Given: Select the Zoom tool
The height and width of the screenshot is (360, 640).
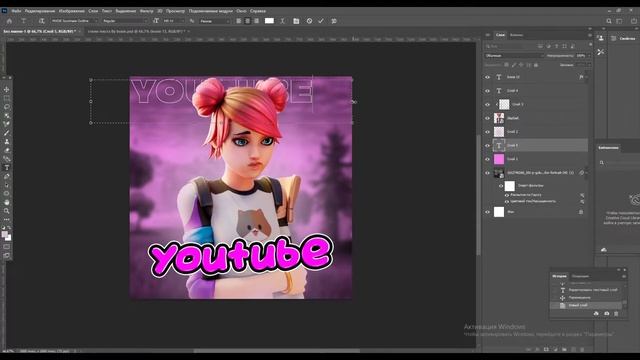Looking at the screenshot, I should pyautogui.click(x=7, y=211).
